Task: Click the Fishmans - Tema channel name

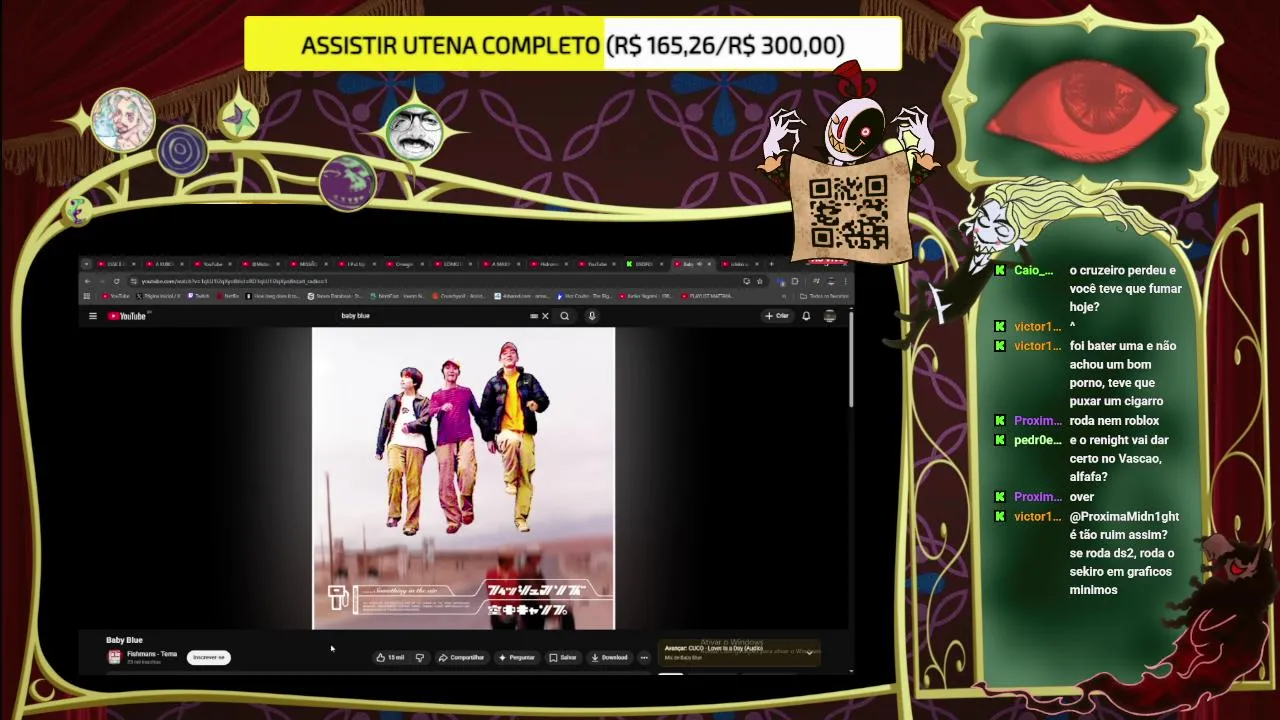Action: 152,654
